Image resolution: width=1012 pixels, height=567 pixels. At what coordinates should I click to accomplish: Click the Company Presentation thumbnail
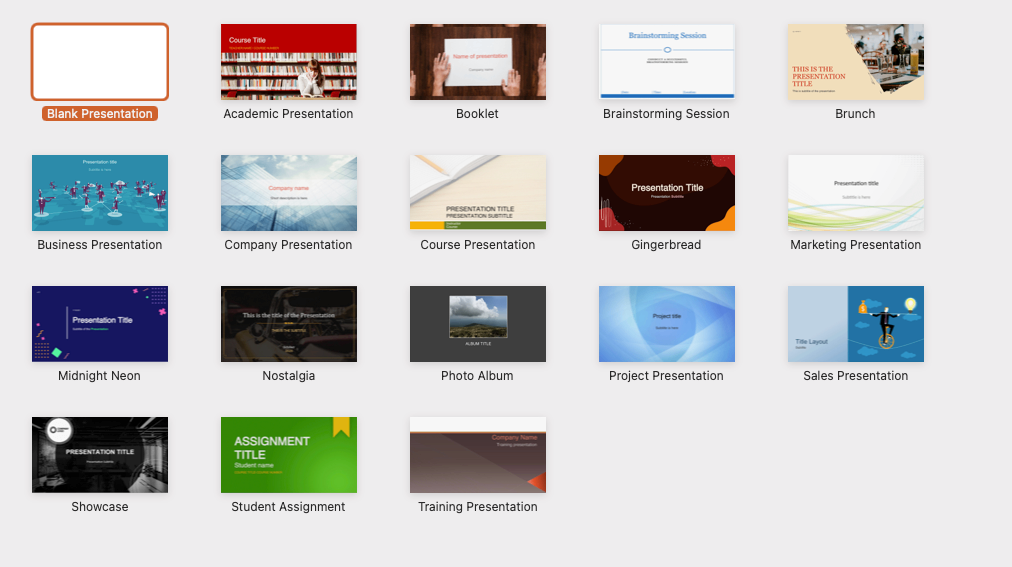pyautogui.click(x=289, y=193)
